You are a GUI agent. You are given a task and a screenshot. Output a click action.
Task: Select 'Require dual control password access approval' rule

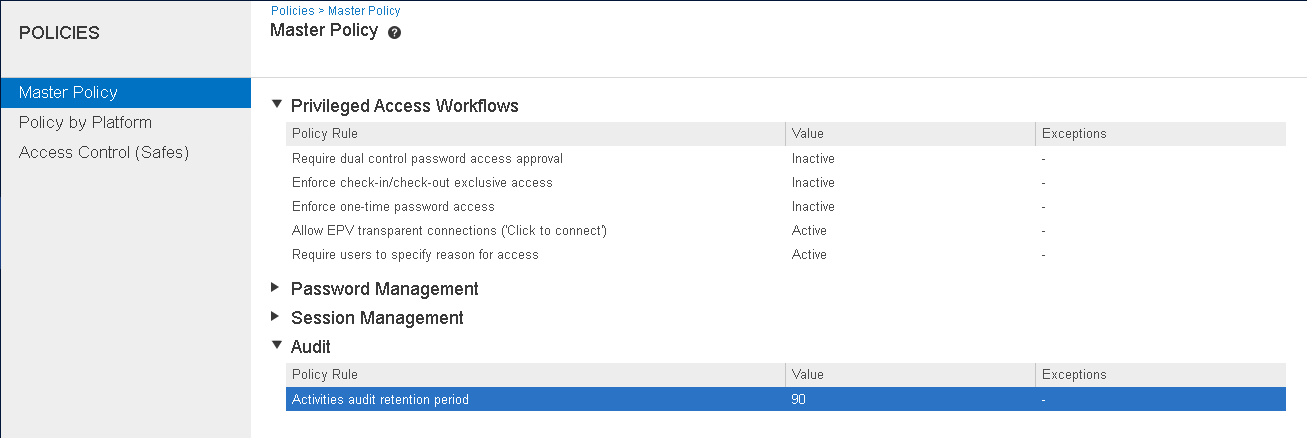click(x=785, y=158)
